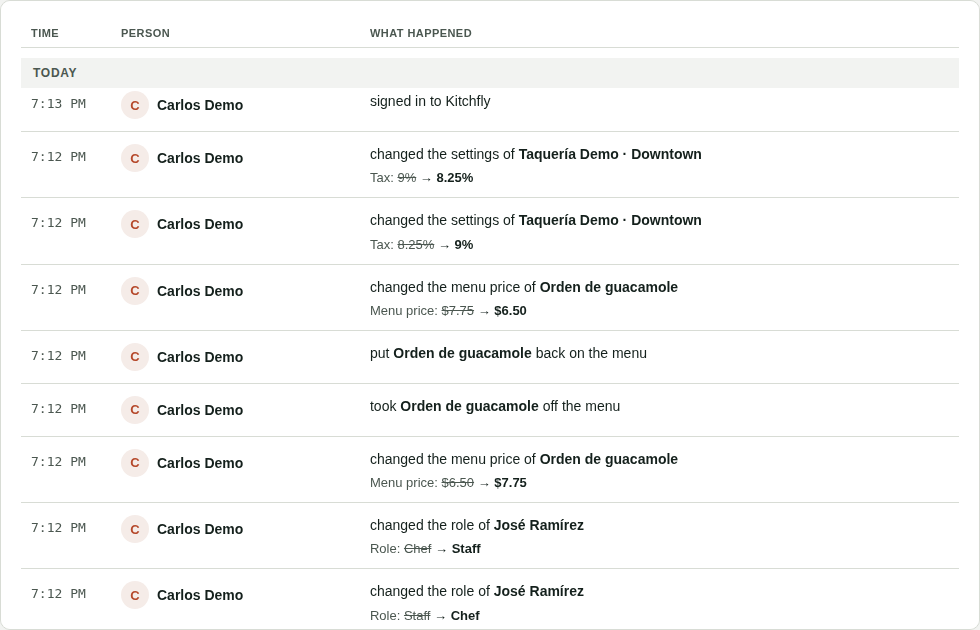
Task: Select 'signed in to Kitchfly' entry text
Action: (x=430, y=101)
